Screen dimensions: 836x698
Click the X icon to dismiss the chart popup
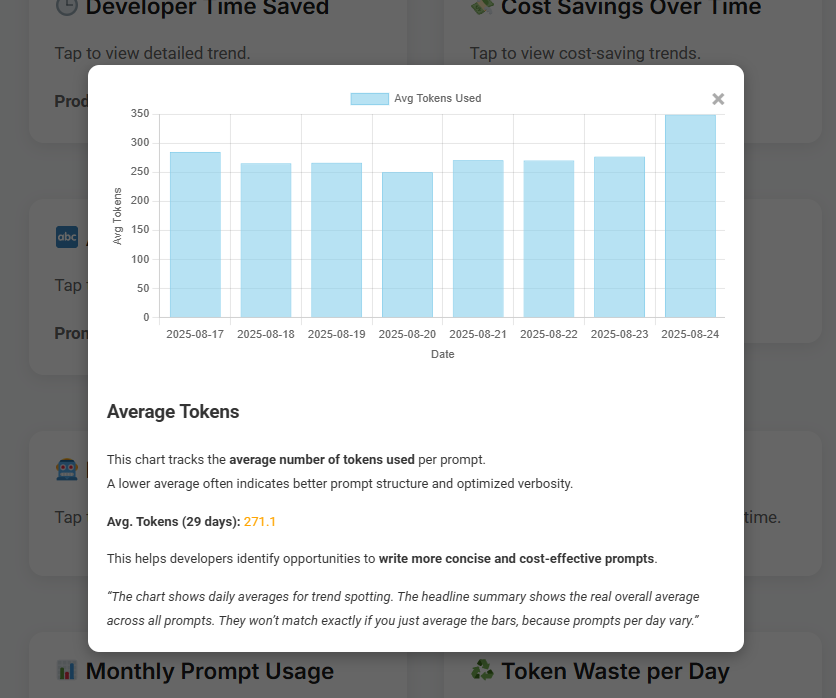point(718,99)
